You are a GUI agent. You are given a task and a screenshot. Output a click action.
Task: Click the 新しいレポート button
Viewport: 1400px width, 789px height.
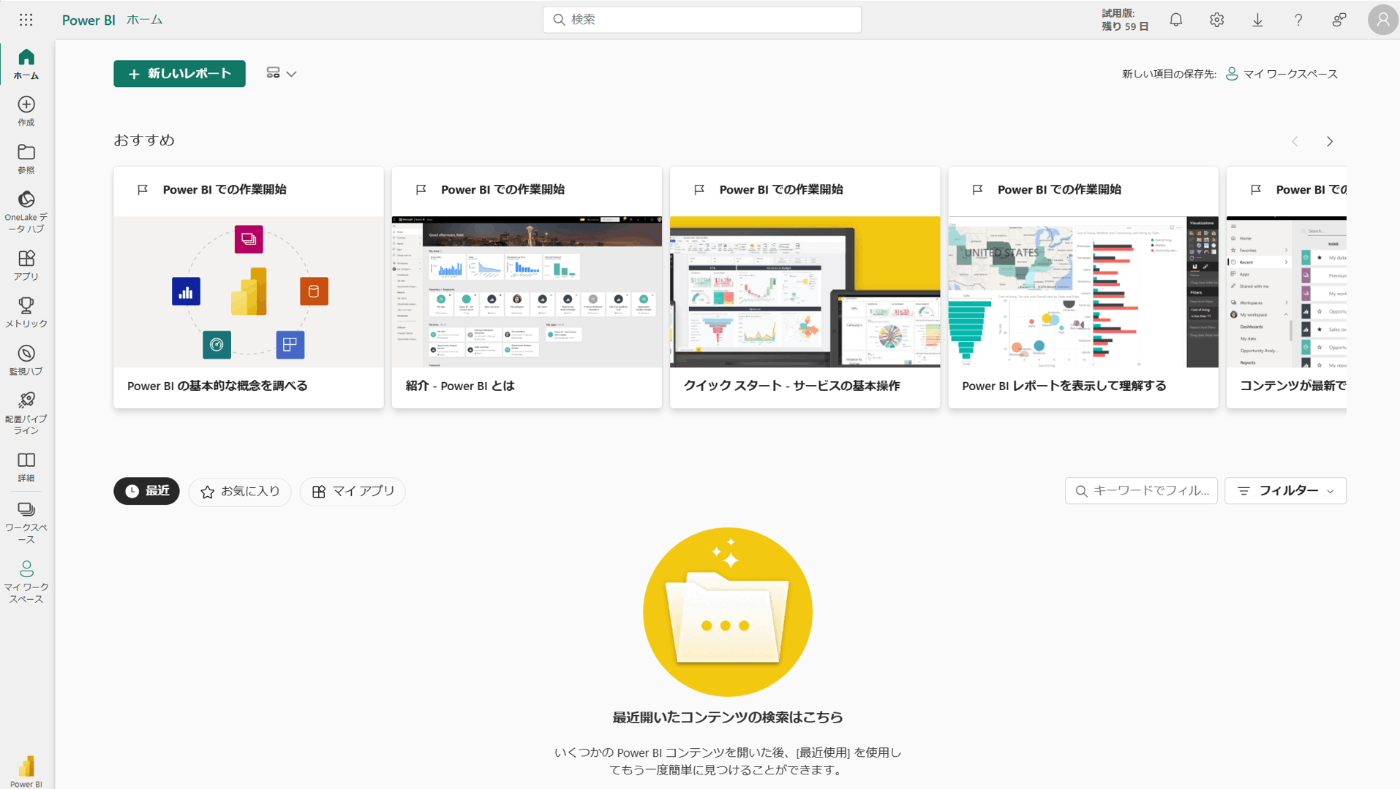tap(179, 73)
